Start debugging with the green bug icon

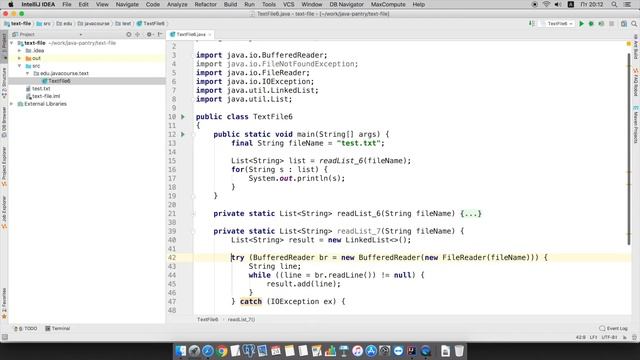(591, 24)
